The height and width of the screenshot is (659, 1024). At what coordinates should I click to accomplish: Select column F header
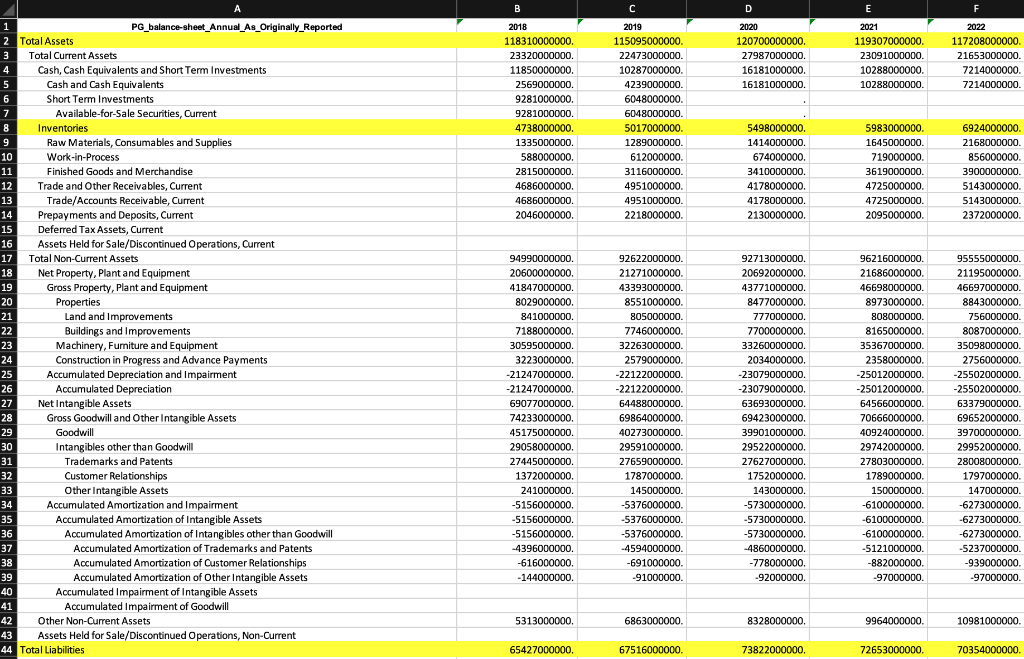coord(976,8)
